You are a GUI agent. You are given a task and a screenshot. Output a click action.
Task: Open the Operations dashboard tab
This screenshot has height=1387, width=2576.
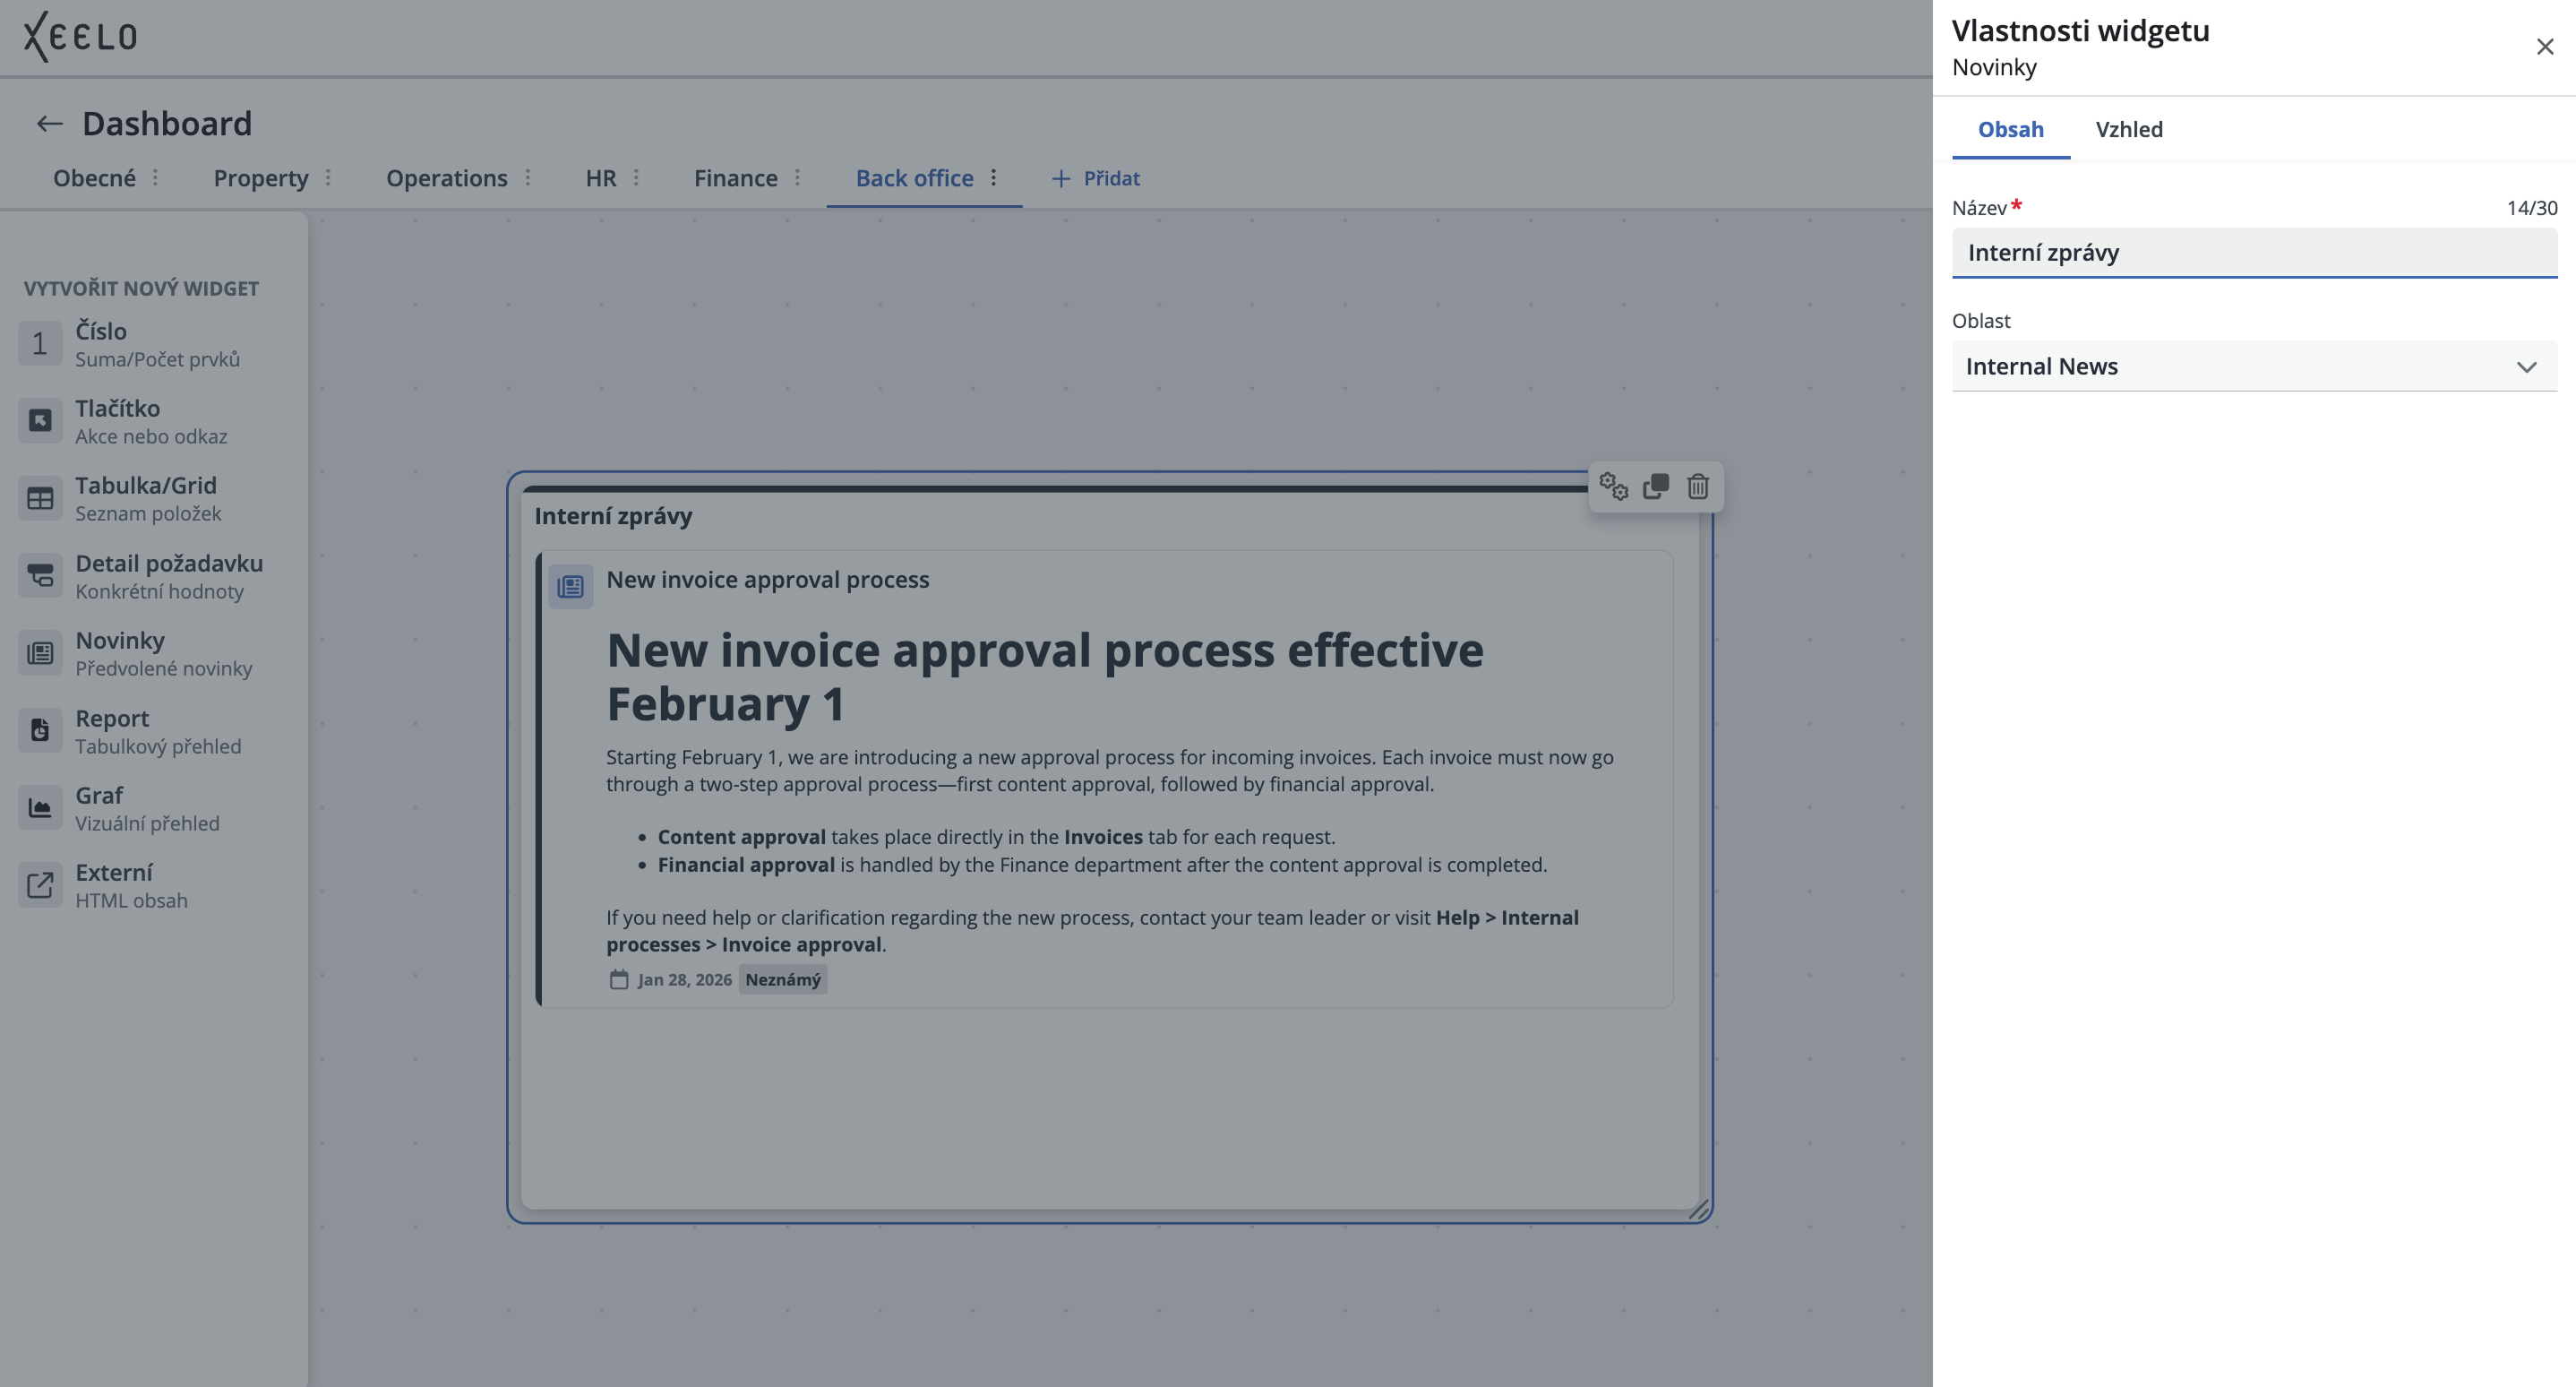(447, 178)
